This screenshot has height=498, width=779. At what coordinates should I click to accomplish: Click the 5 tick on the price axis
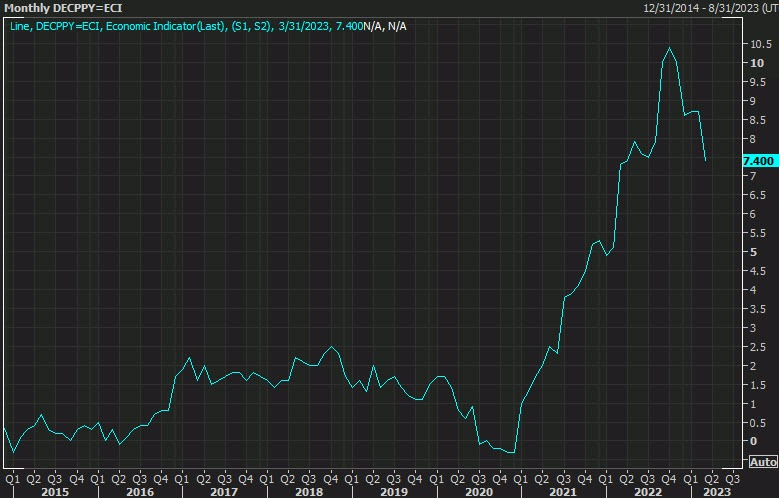[753, 252]
